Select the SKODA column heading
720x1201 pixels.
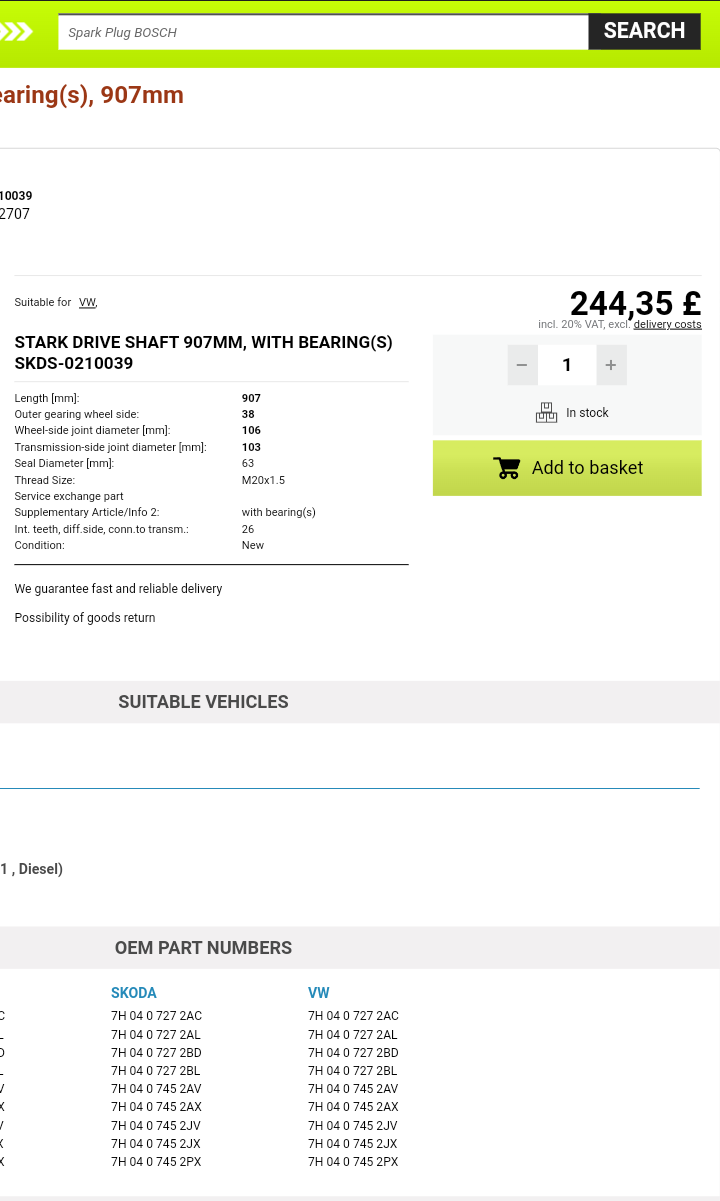click(x=134, y=993)
